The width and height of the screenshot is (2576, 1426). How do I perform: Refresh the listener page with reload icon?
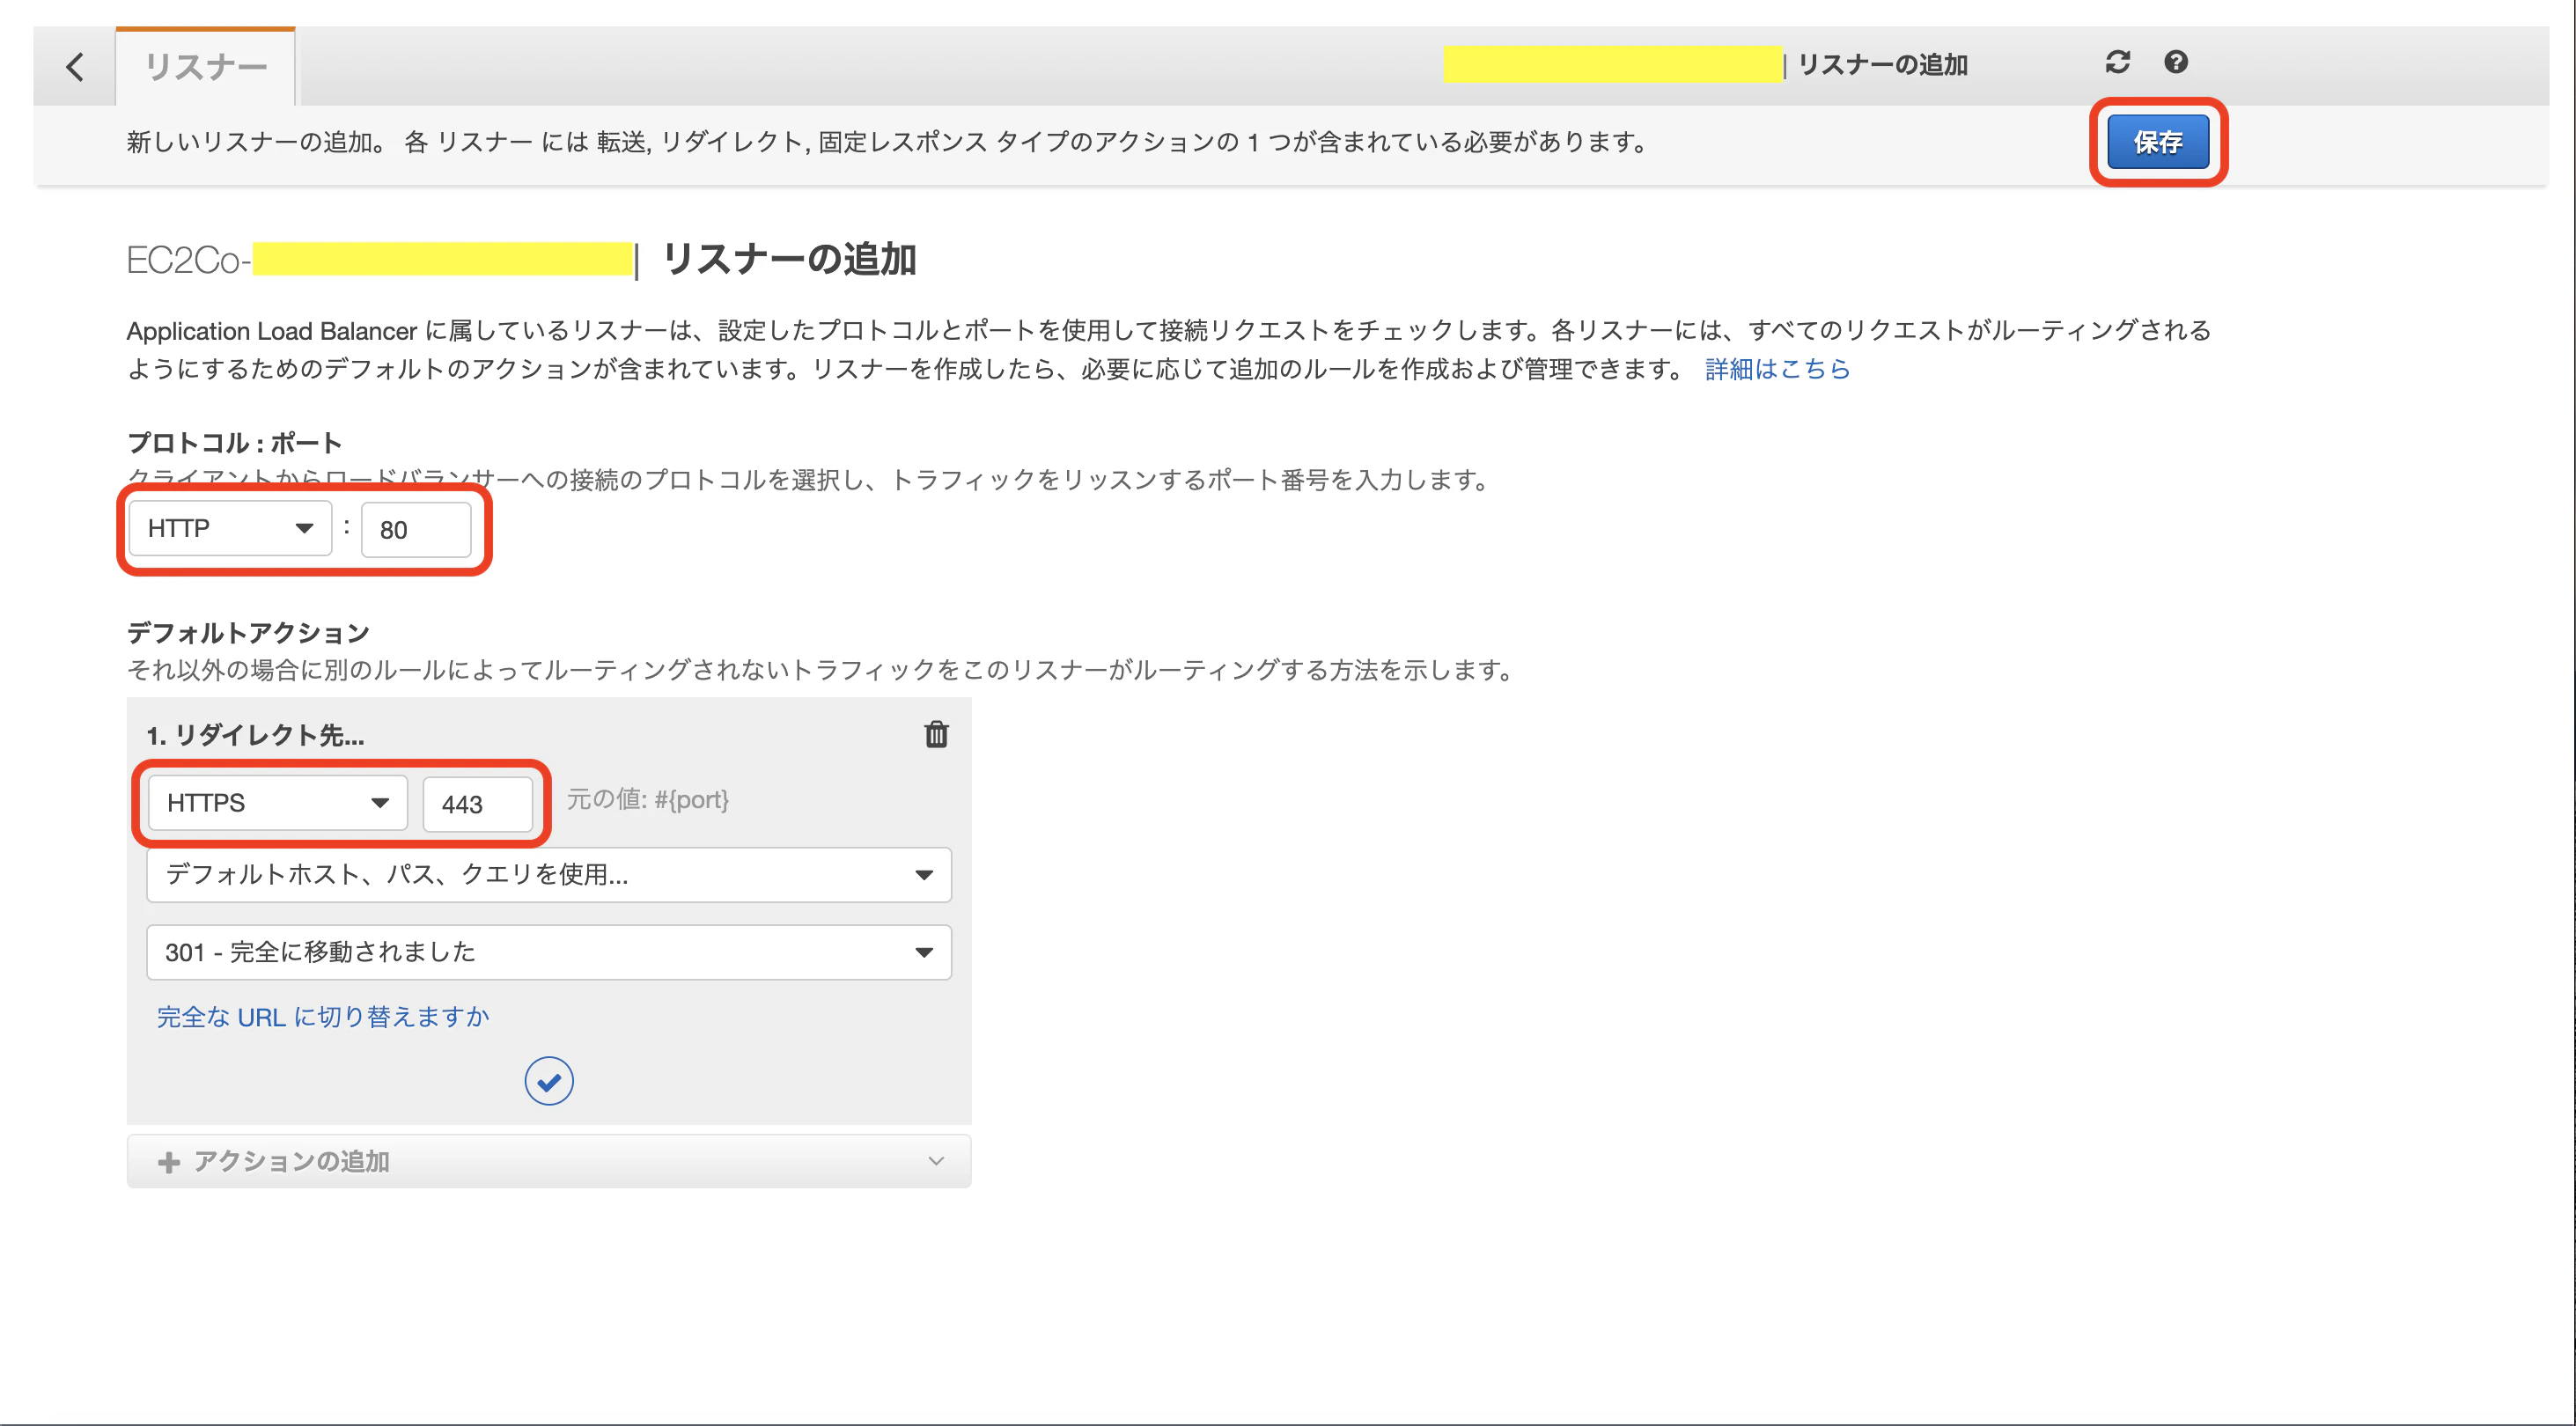tap(2117, 62)
